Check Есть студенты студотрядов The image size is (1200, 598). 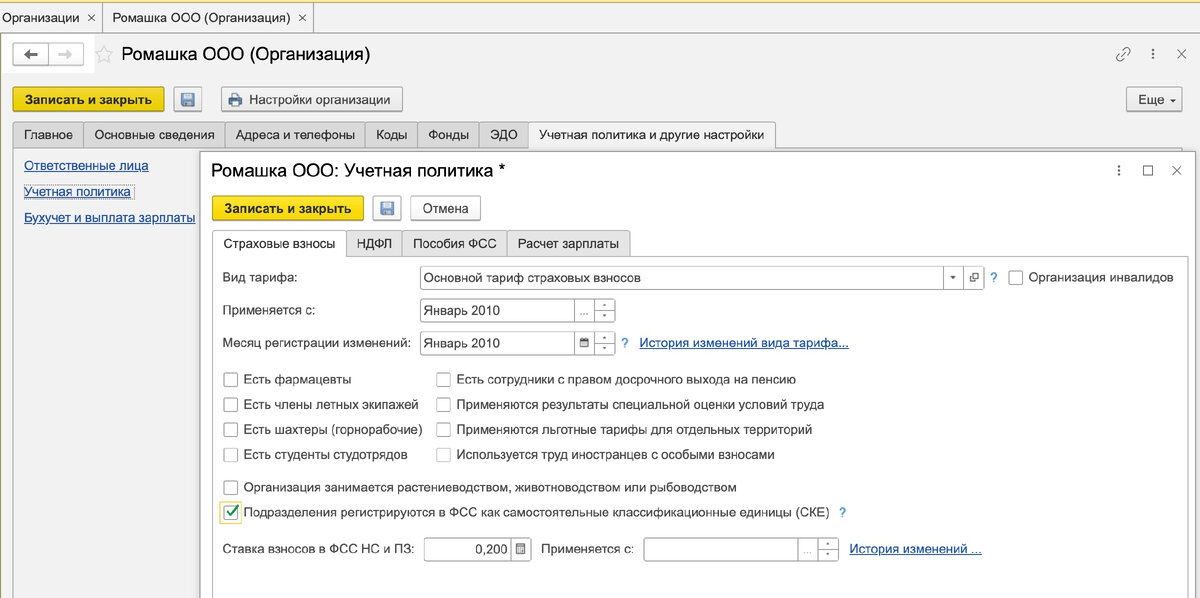coord(231,455)
